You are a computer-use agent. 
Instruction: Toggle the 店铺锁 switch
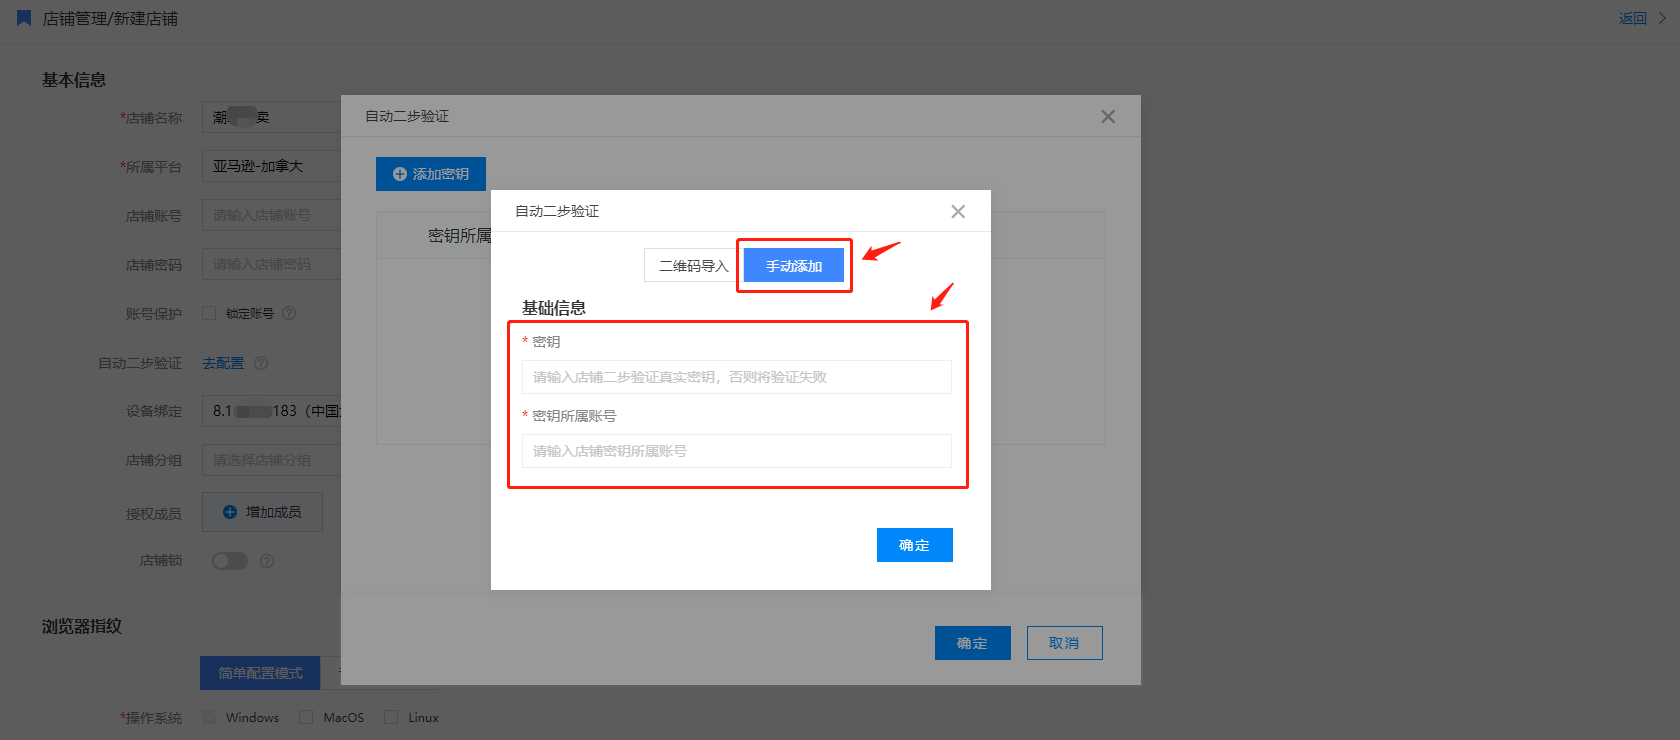coord(230,561)
